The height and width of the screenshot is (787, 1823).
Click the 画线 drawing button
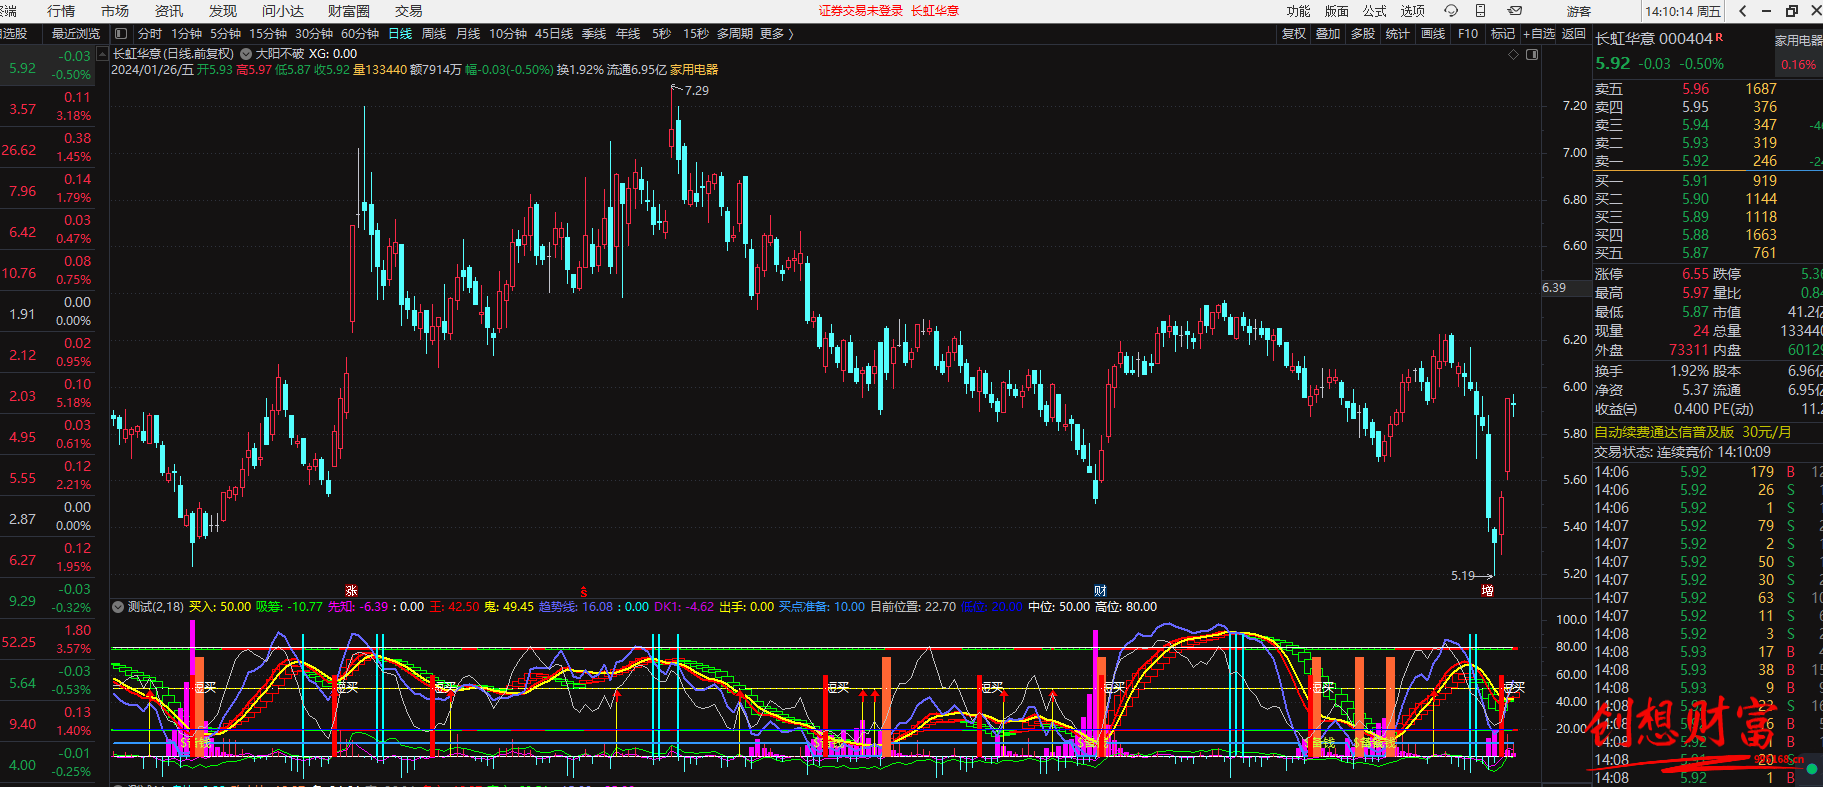coord(1433,34)
